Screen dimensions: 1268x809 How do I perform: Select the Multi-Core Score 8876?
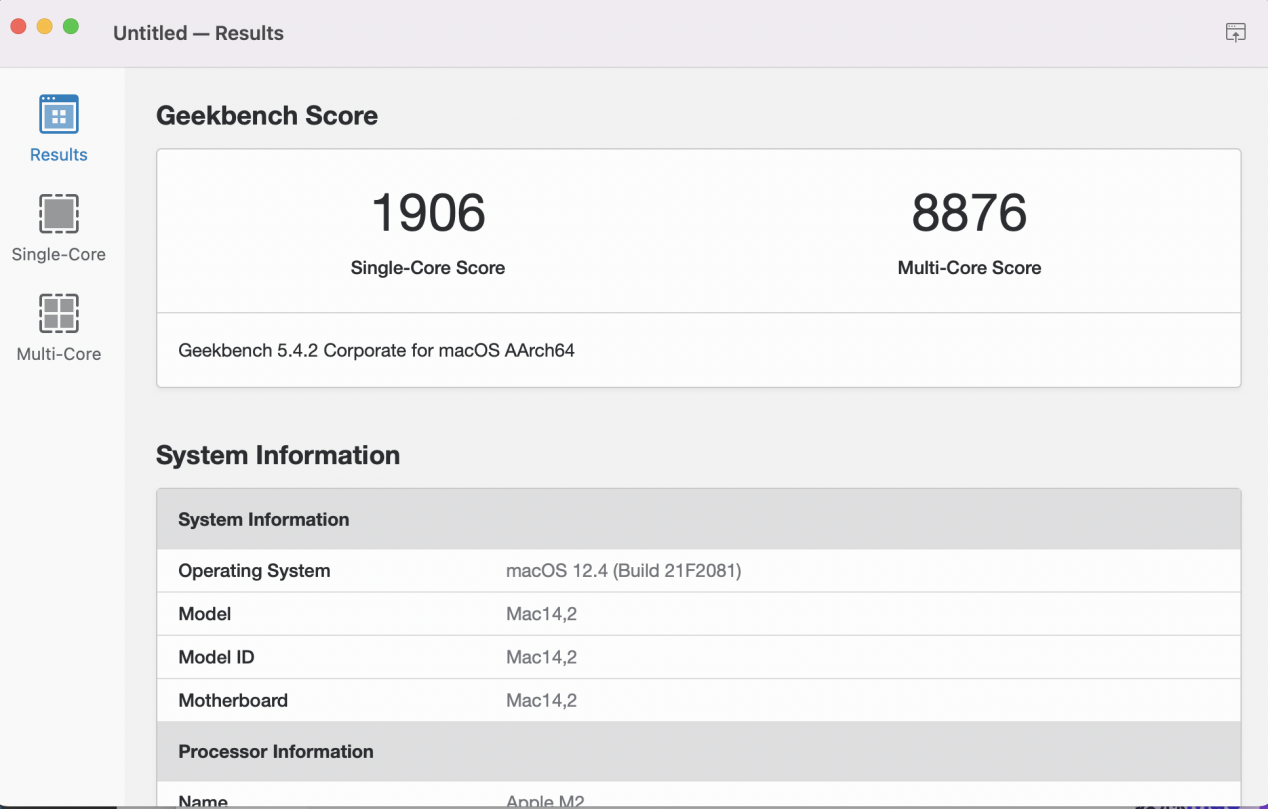(x=968, y=212)
